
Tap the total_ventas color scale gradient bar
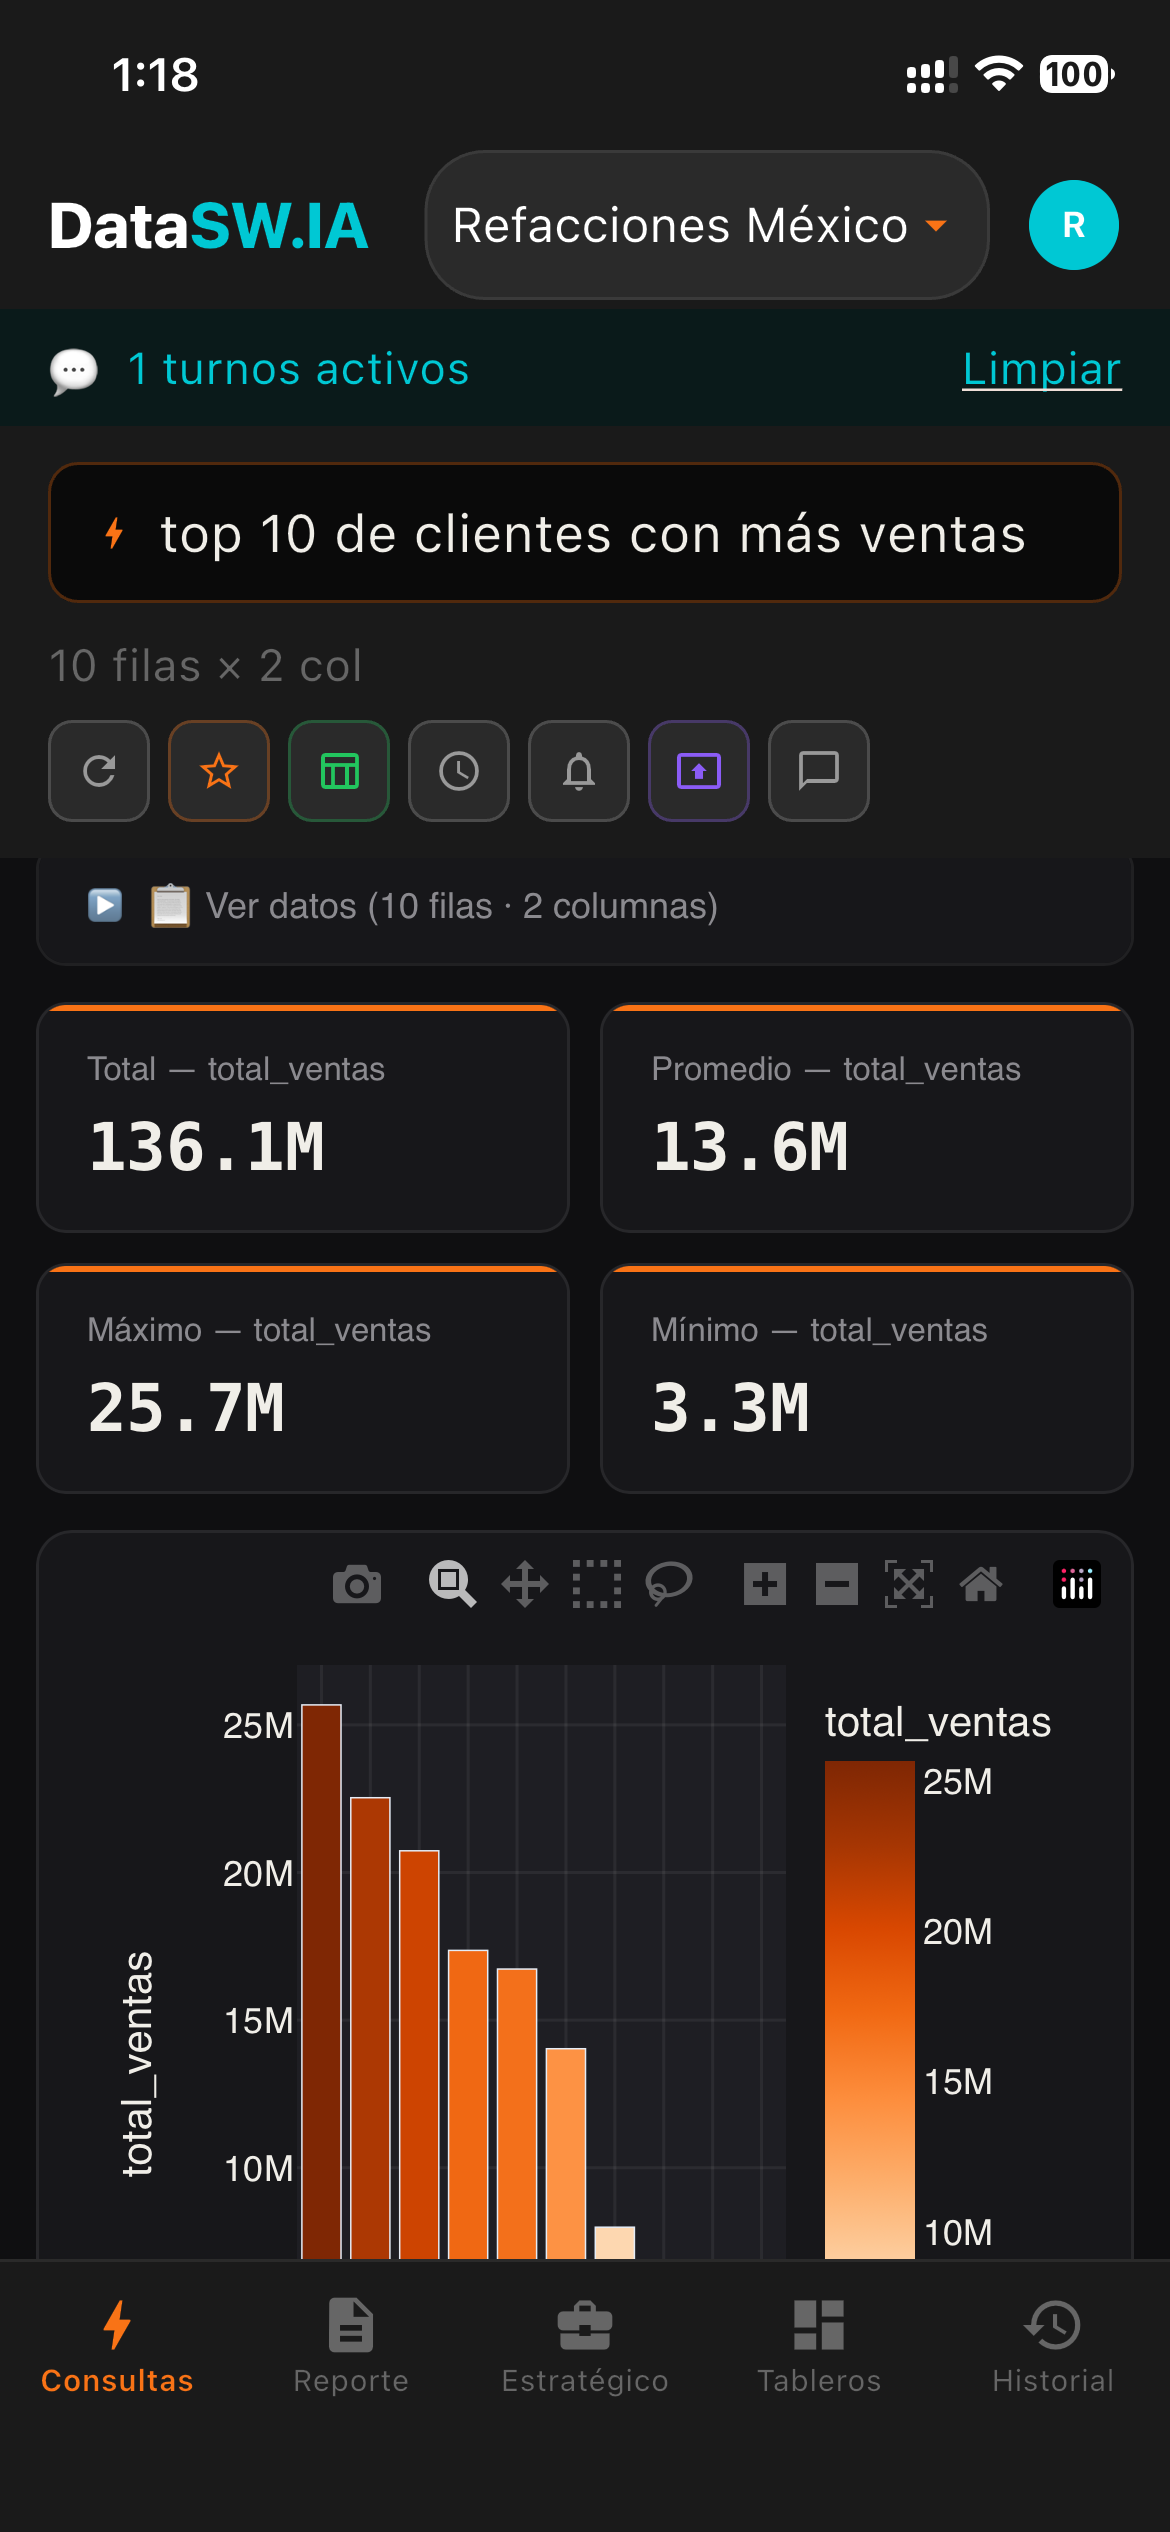coord(869,2009)
